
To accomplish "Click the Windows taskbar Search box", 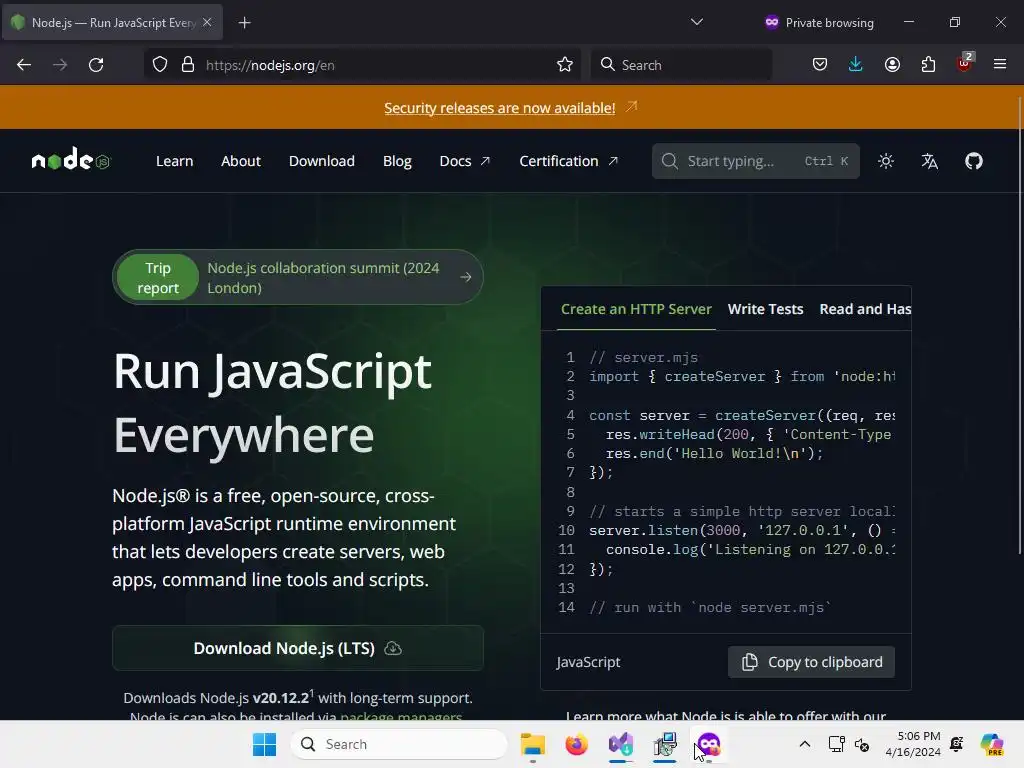I will pos(398,744).
